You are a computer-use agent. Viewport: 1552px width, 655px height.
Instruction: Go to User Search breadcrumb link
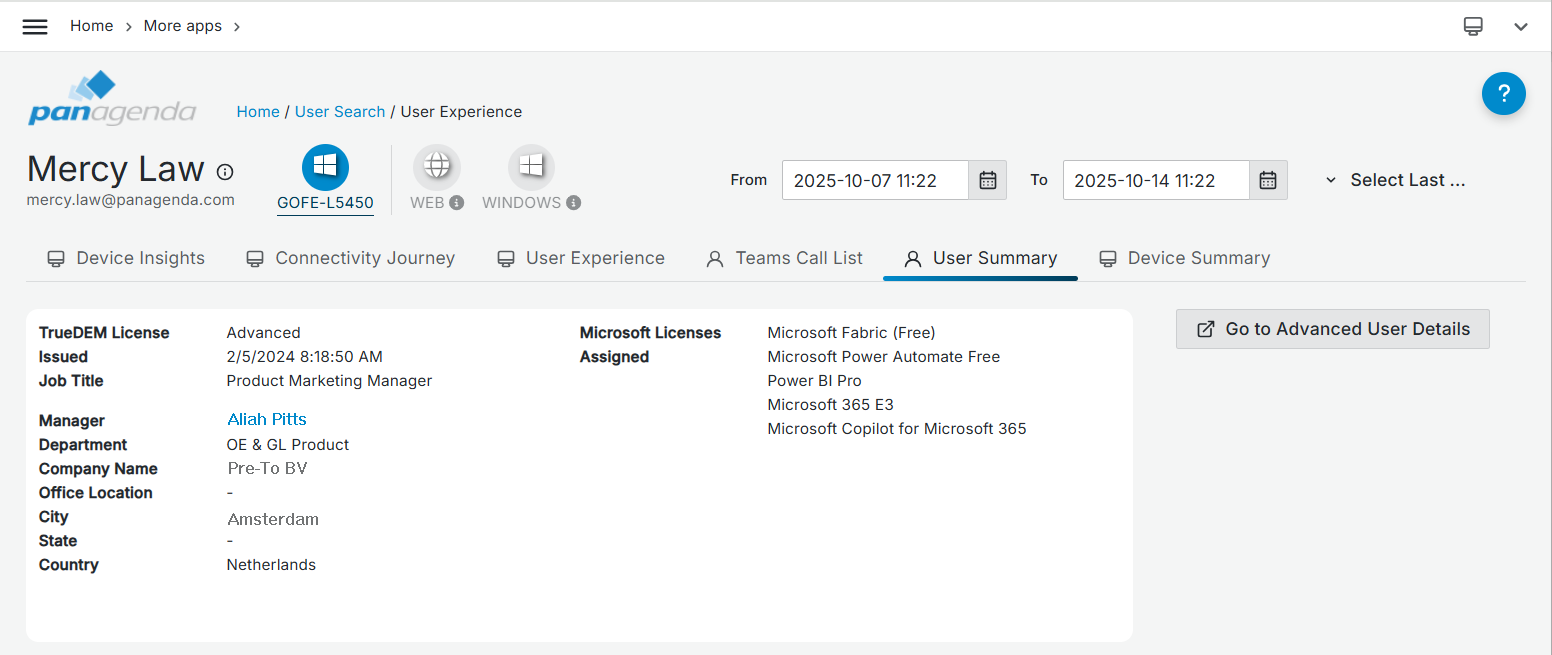pyautogui.click(x=339, y=112)
